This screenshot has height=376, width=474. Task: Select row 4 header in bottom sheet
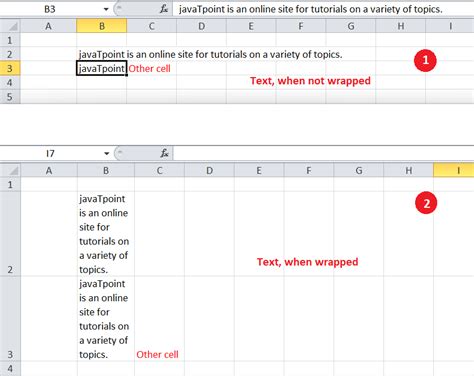tap(10, 369)
